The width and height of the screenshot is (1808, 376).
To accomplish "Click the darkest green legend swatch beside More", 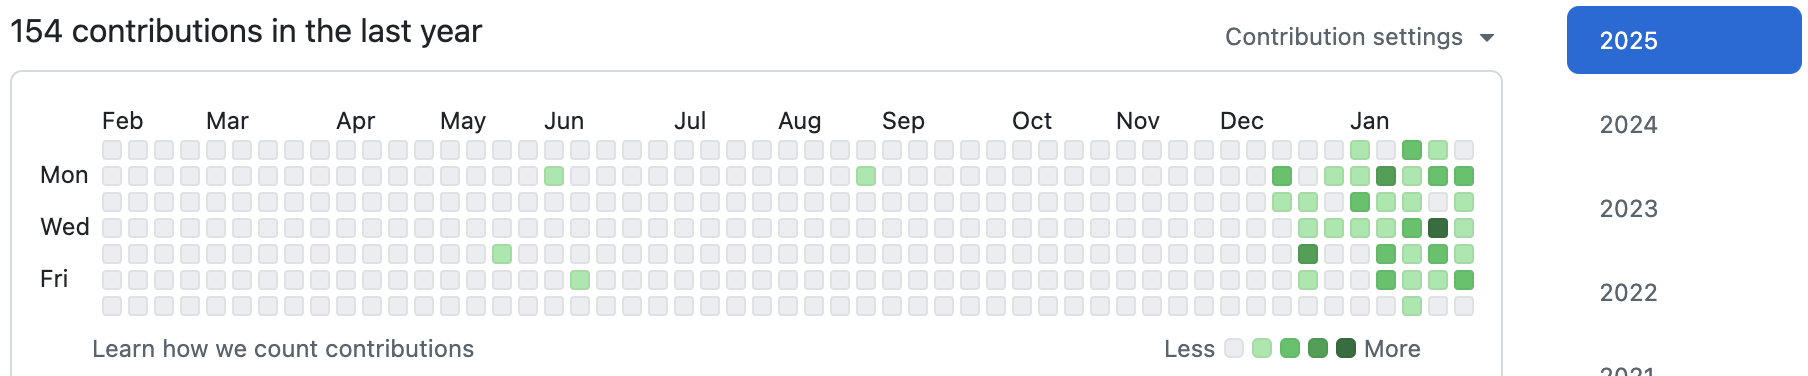I will click(x=1346, y=348).
